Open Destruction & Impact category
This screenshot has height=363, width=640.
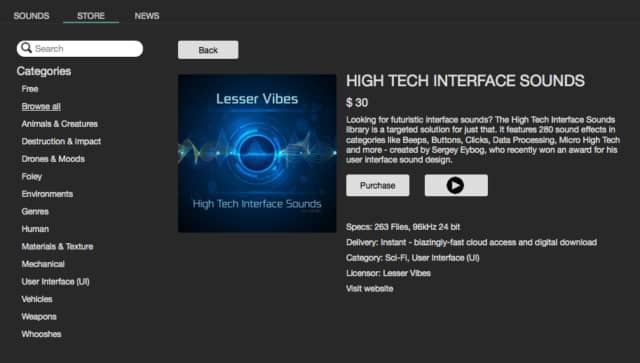click(x=61, y=141)
